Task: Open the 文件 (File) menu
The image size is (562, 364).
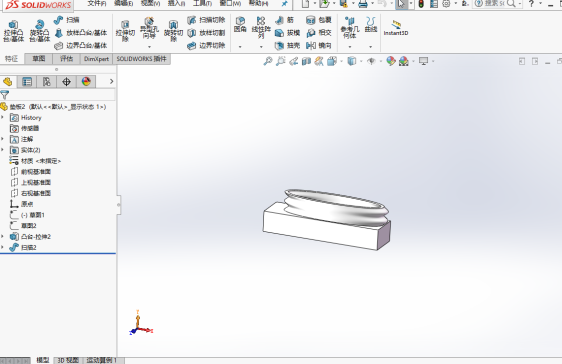Action: tap(97, 4)
